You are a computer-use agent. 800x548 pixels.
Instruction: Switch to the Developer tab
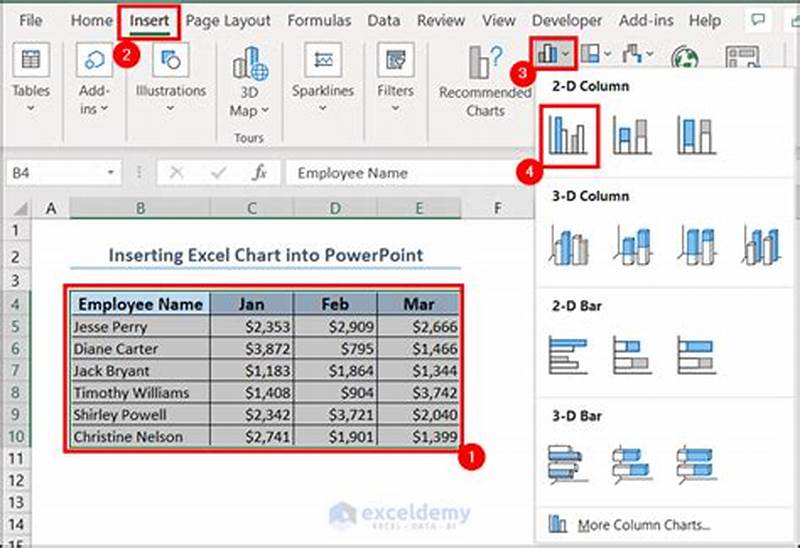coord(567,20)
